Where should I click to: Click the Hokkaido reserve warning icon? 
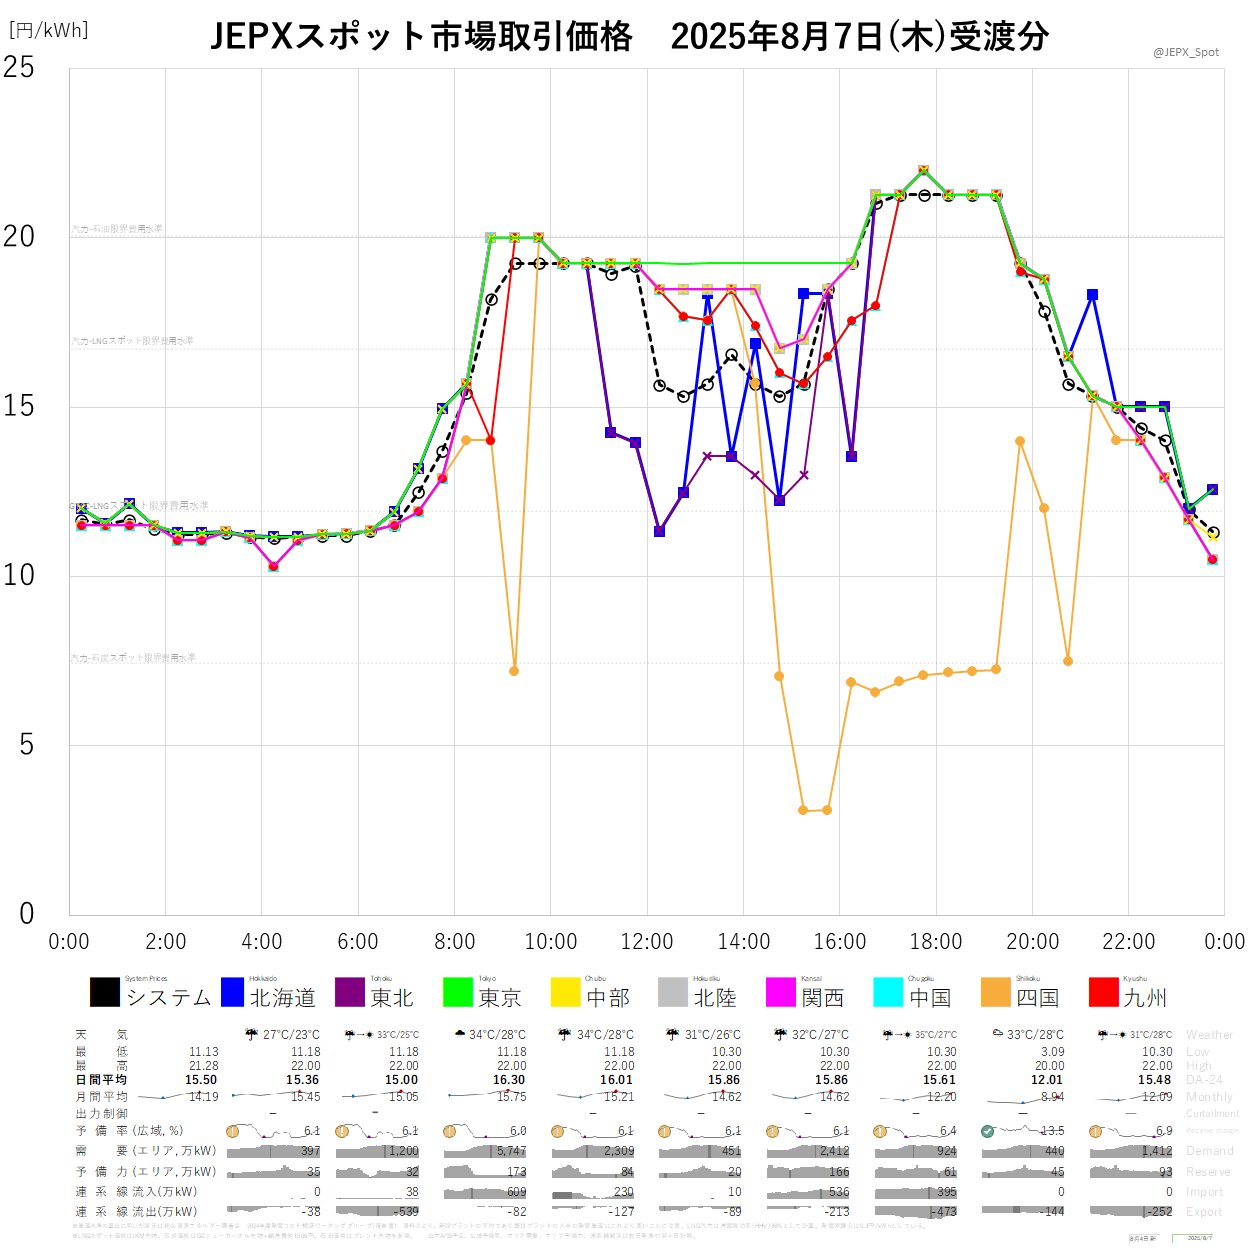233,1131
